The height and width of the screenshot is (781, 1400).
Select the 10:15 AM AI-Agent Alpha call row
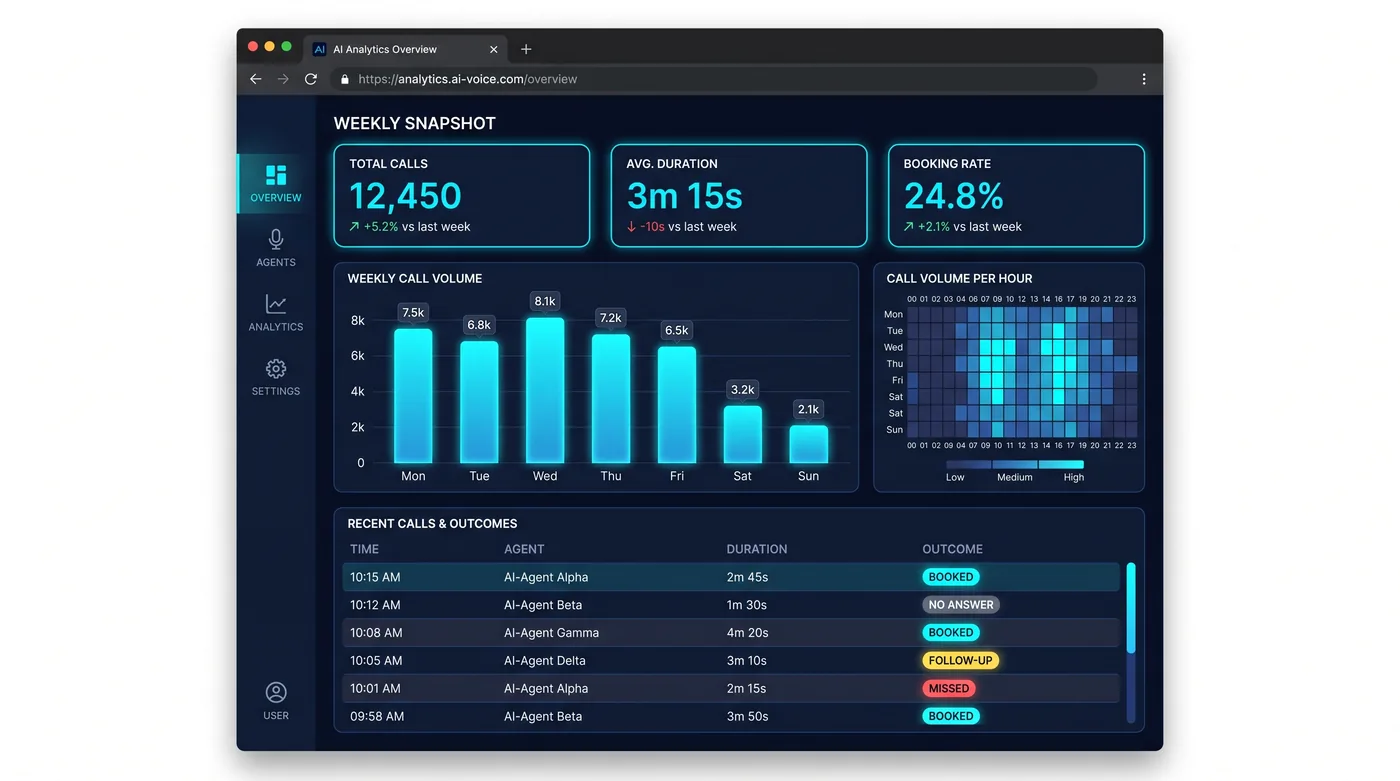(x=731, y=577)
